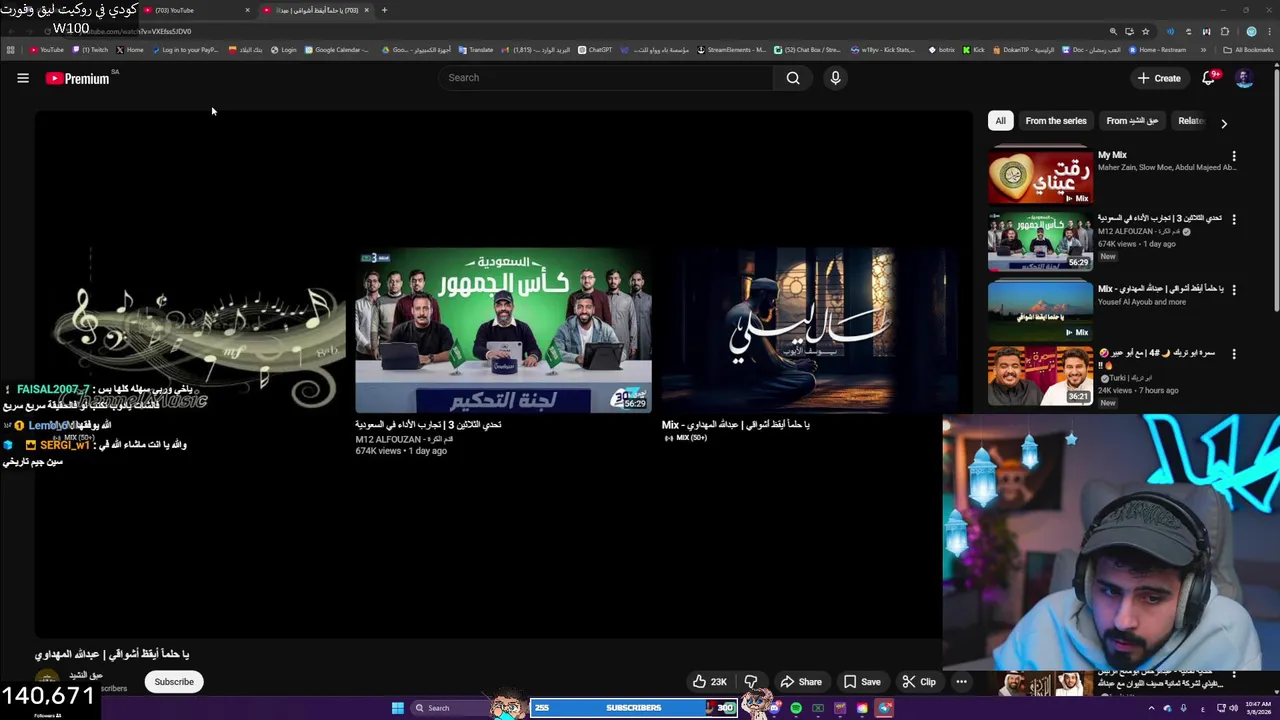Open Translate bookmark

pyautogui.click(x=475, y=50)
